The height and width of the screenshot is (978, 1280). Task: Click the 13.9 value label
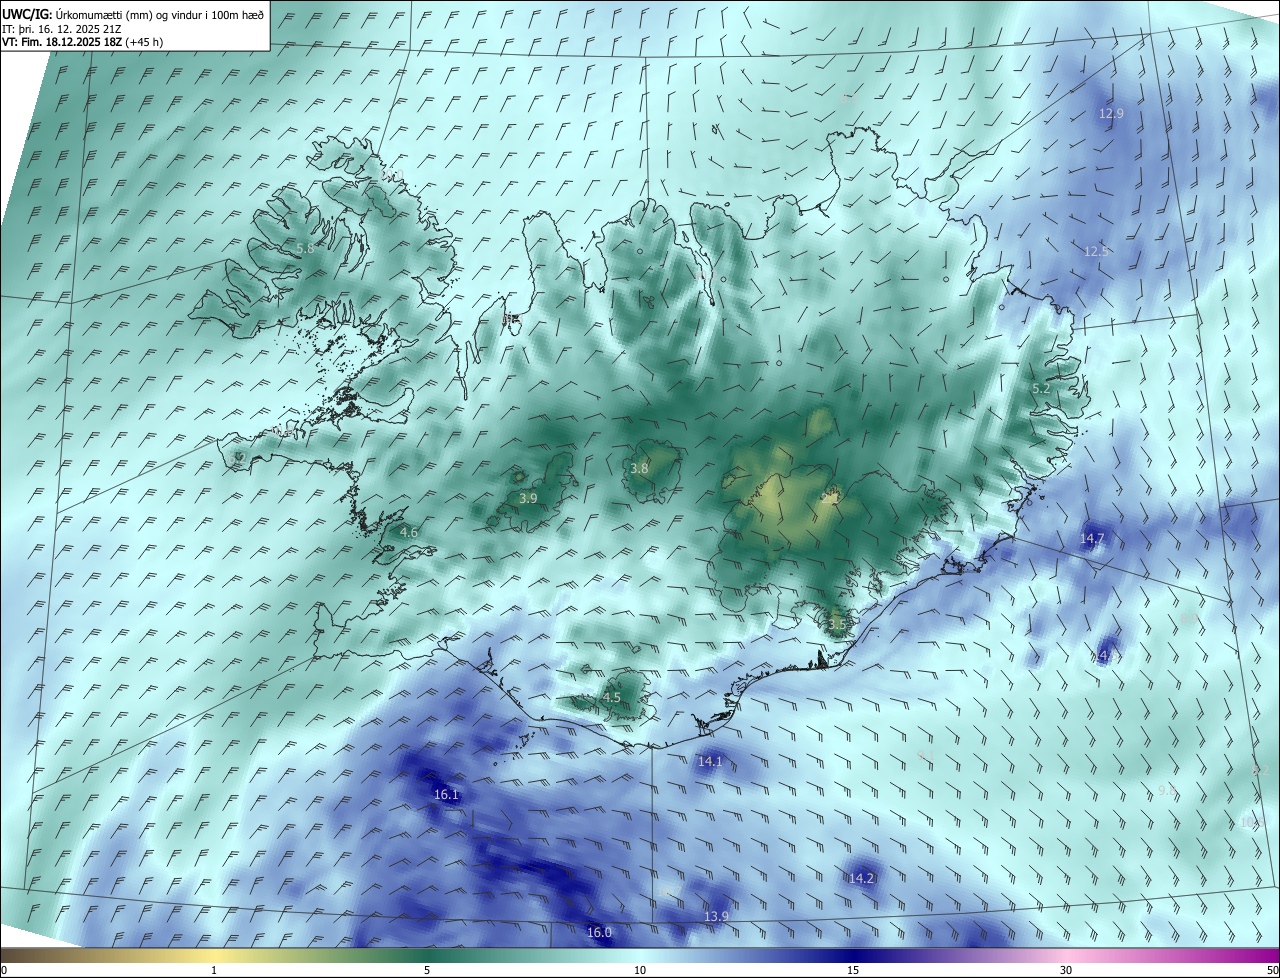[x=716, y=916]
